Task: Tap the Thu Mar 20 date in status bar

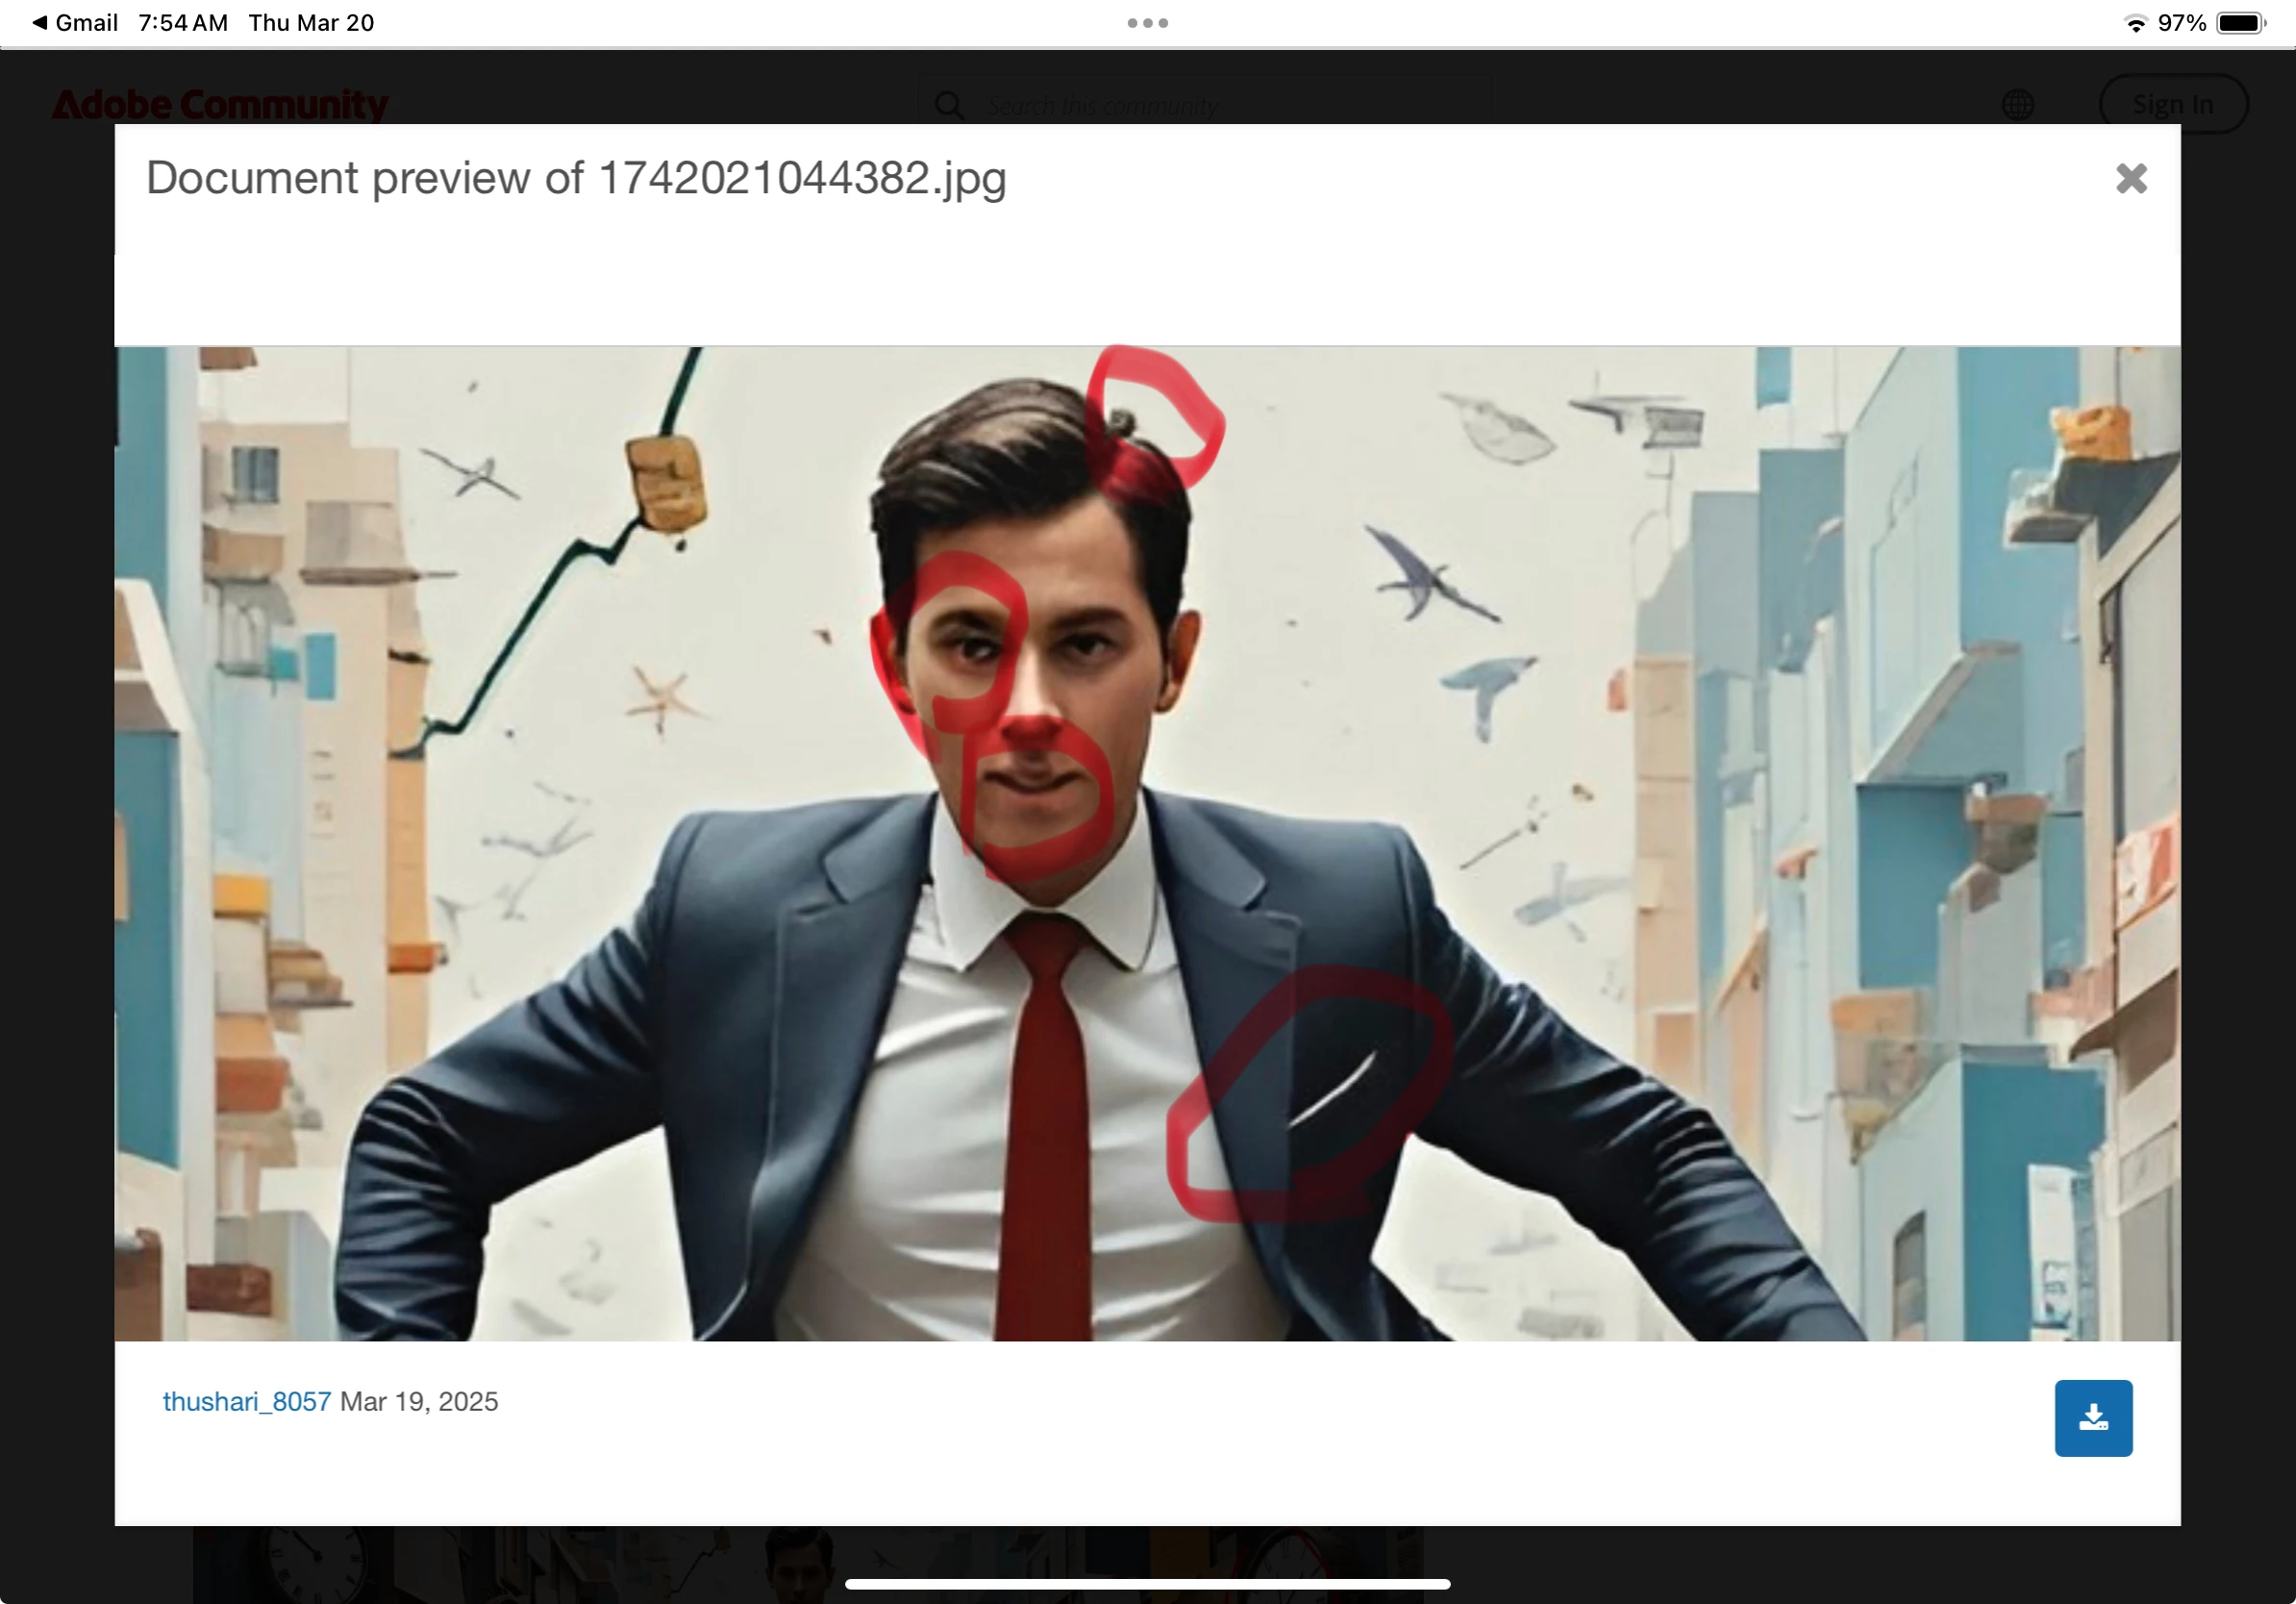Action: pyautogui.click(x=311, y=22)
